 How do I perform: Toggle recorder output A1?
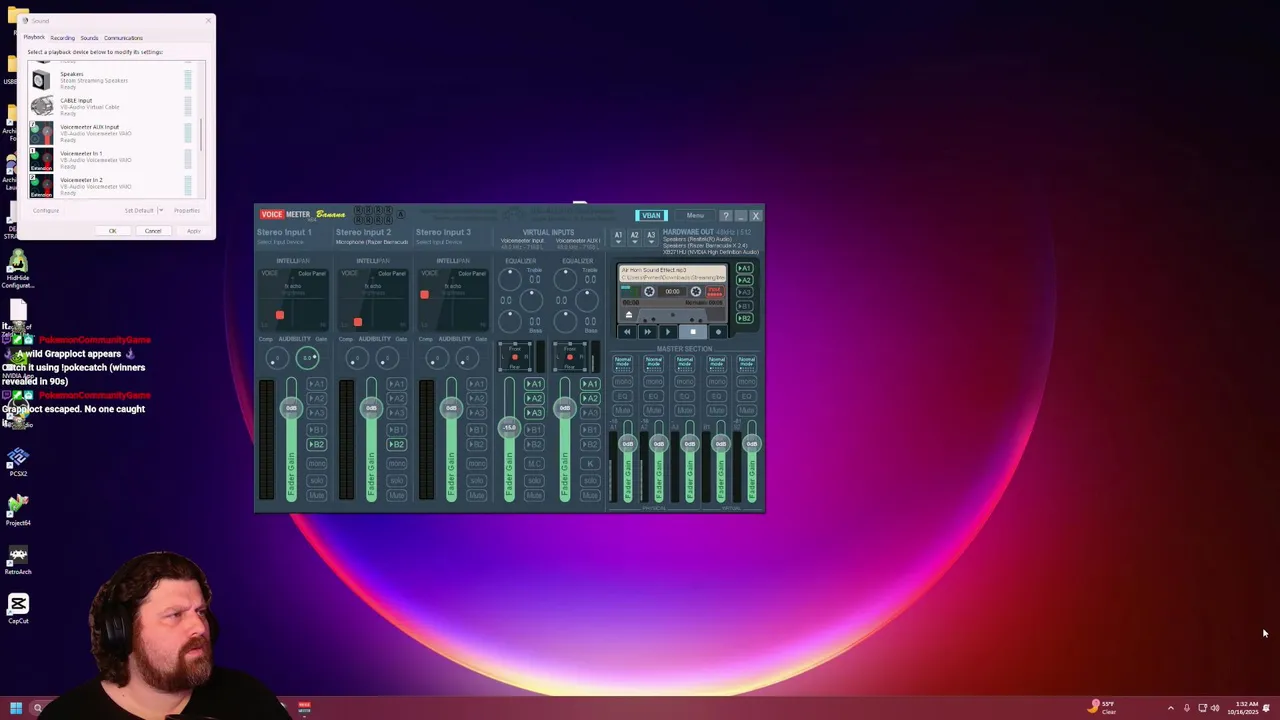744,268
